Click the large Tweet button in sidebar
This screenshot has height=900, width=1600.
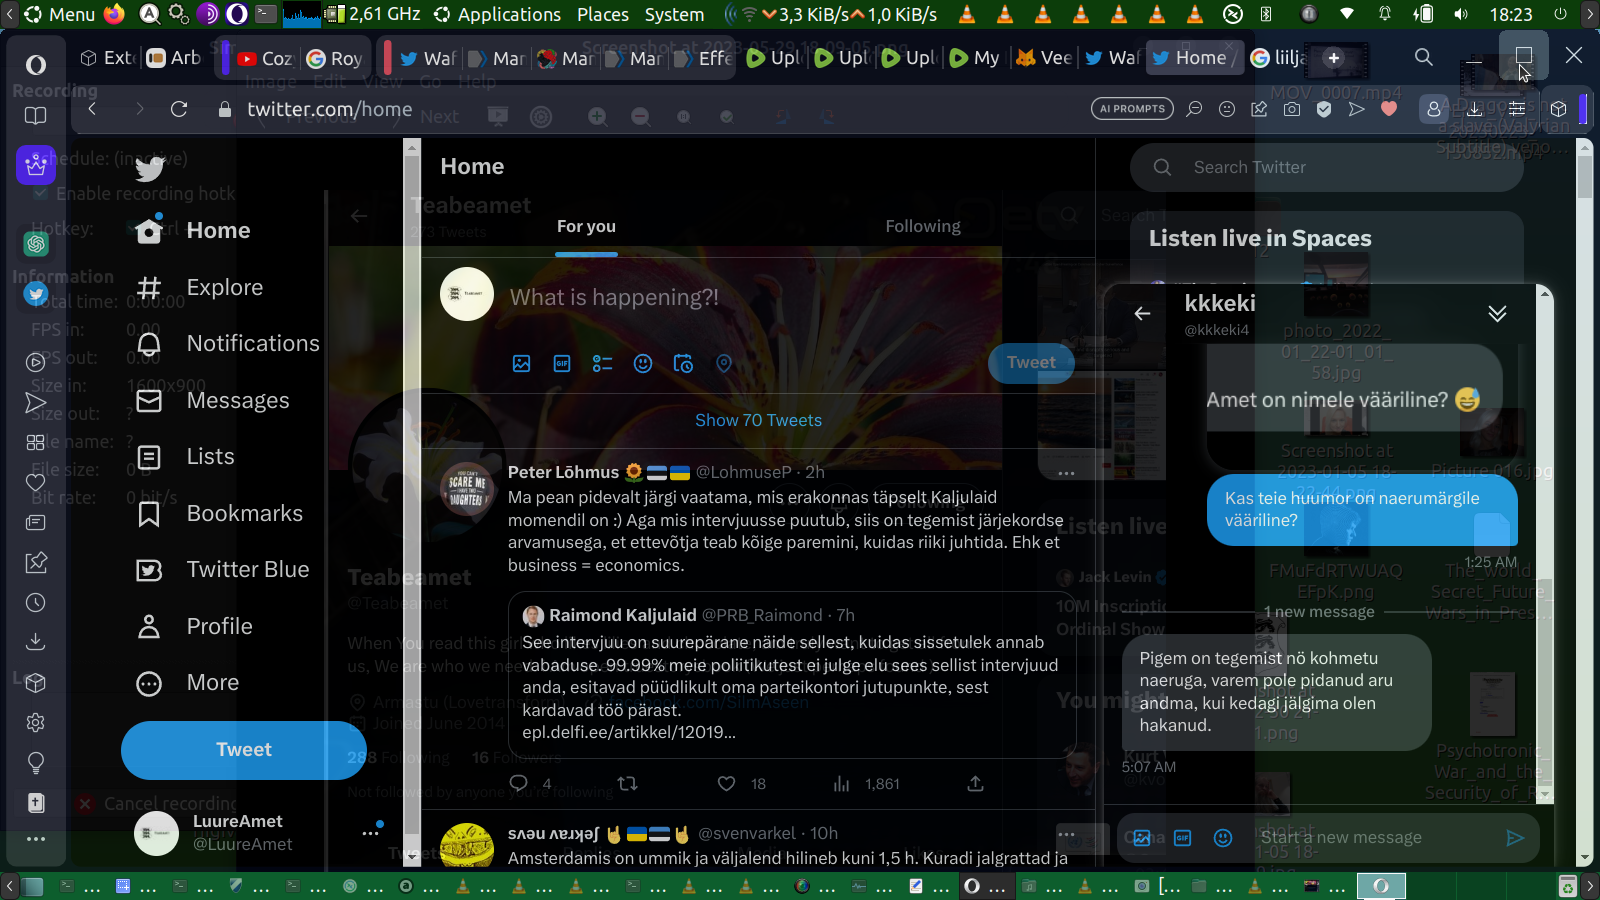[244, 750]
